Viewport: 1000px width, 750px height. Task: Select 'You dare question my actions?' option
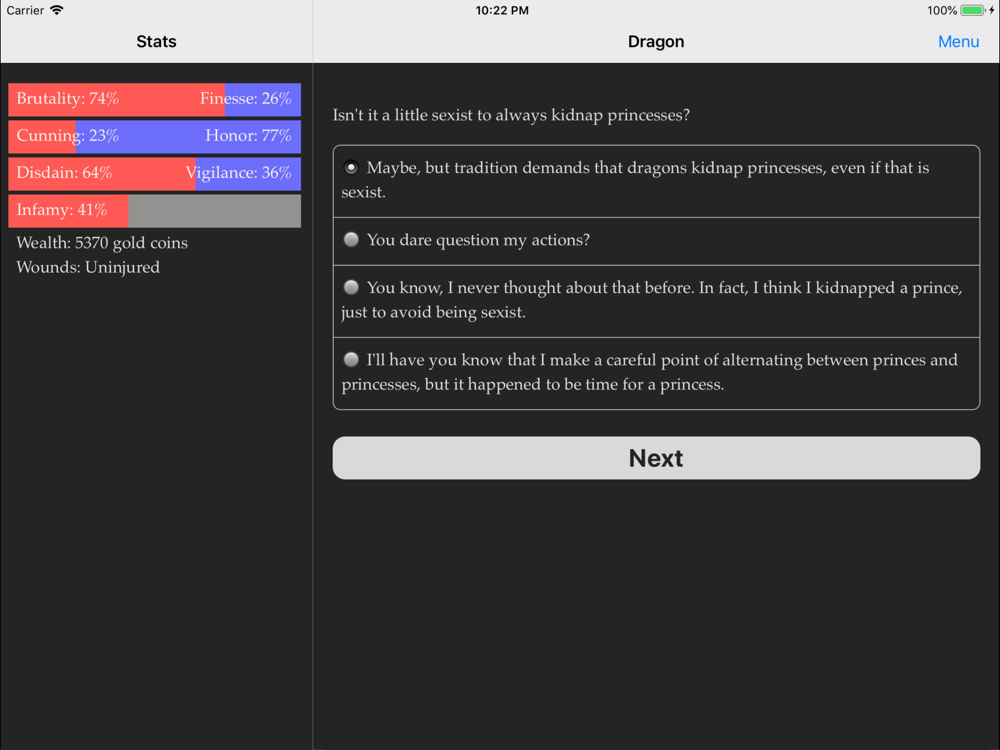pyautogui.click(x=351, y=240)
